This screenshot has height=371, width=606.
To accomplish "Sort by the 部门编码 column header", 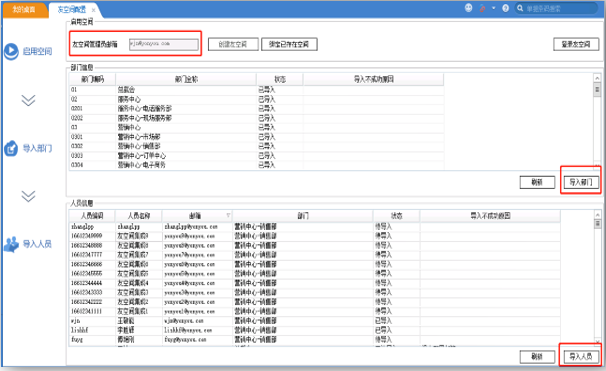I will click(x=92, y=79).
